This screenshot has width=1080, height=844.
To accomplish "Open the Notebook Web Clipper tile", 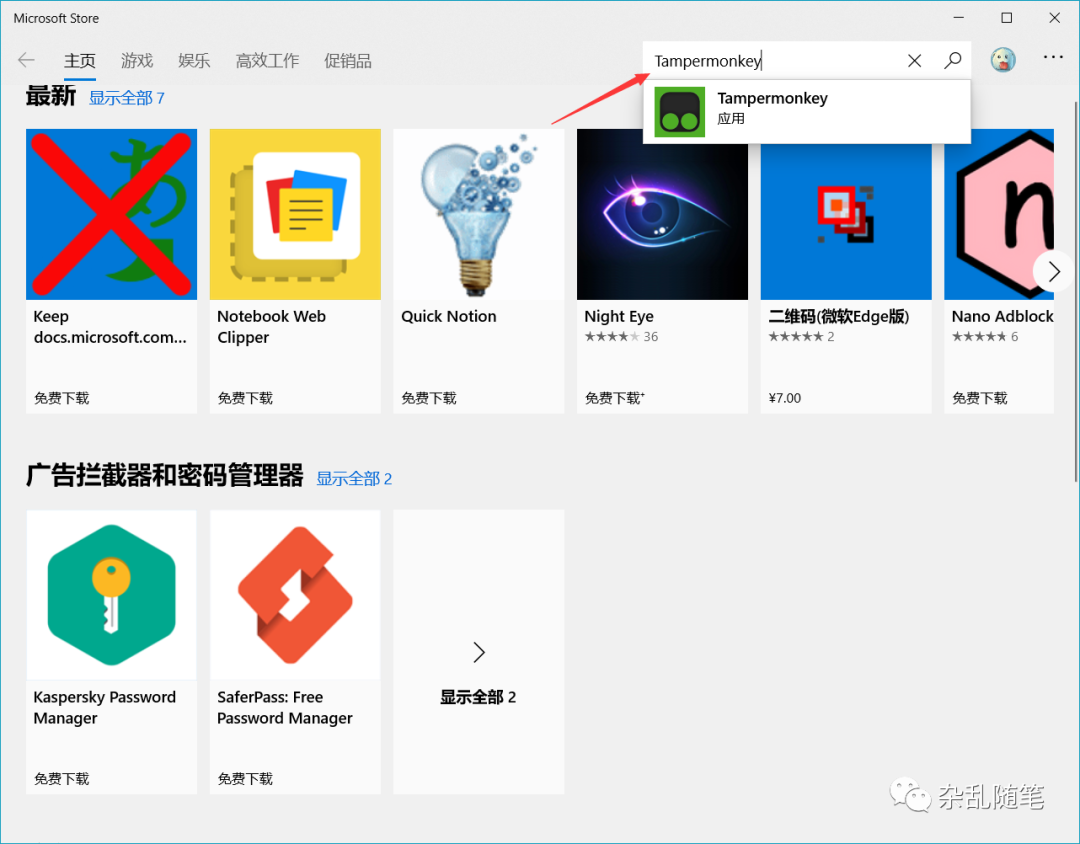I will 294,214.
